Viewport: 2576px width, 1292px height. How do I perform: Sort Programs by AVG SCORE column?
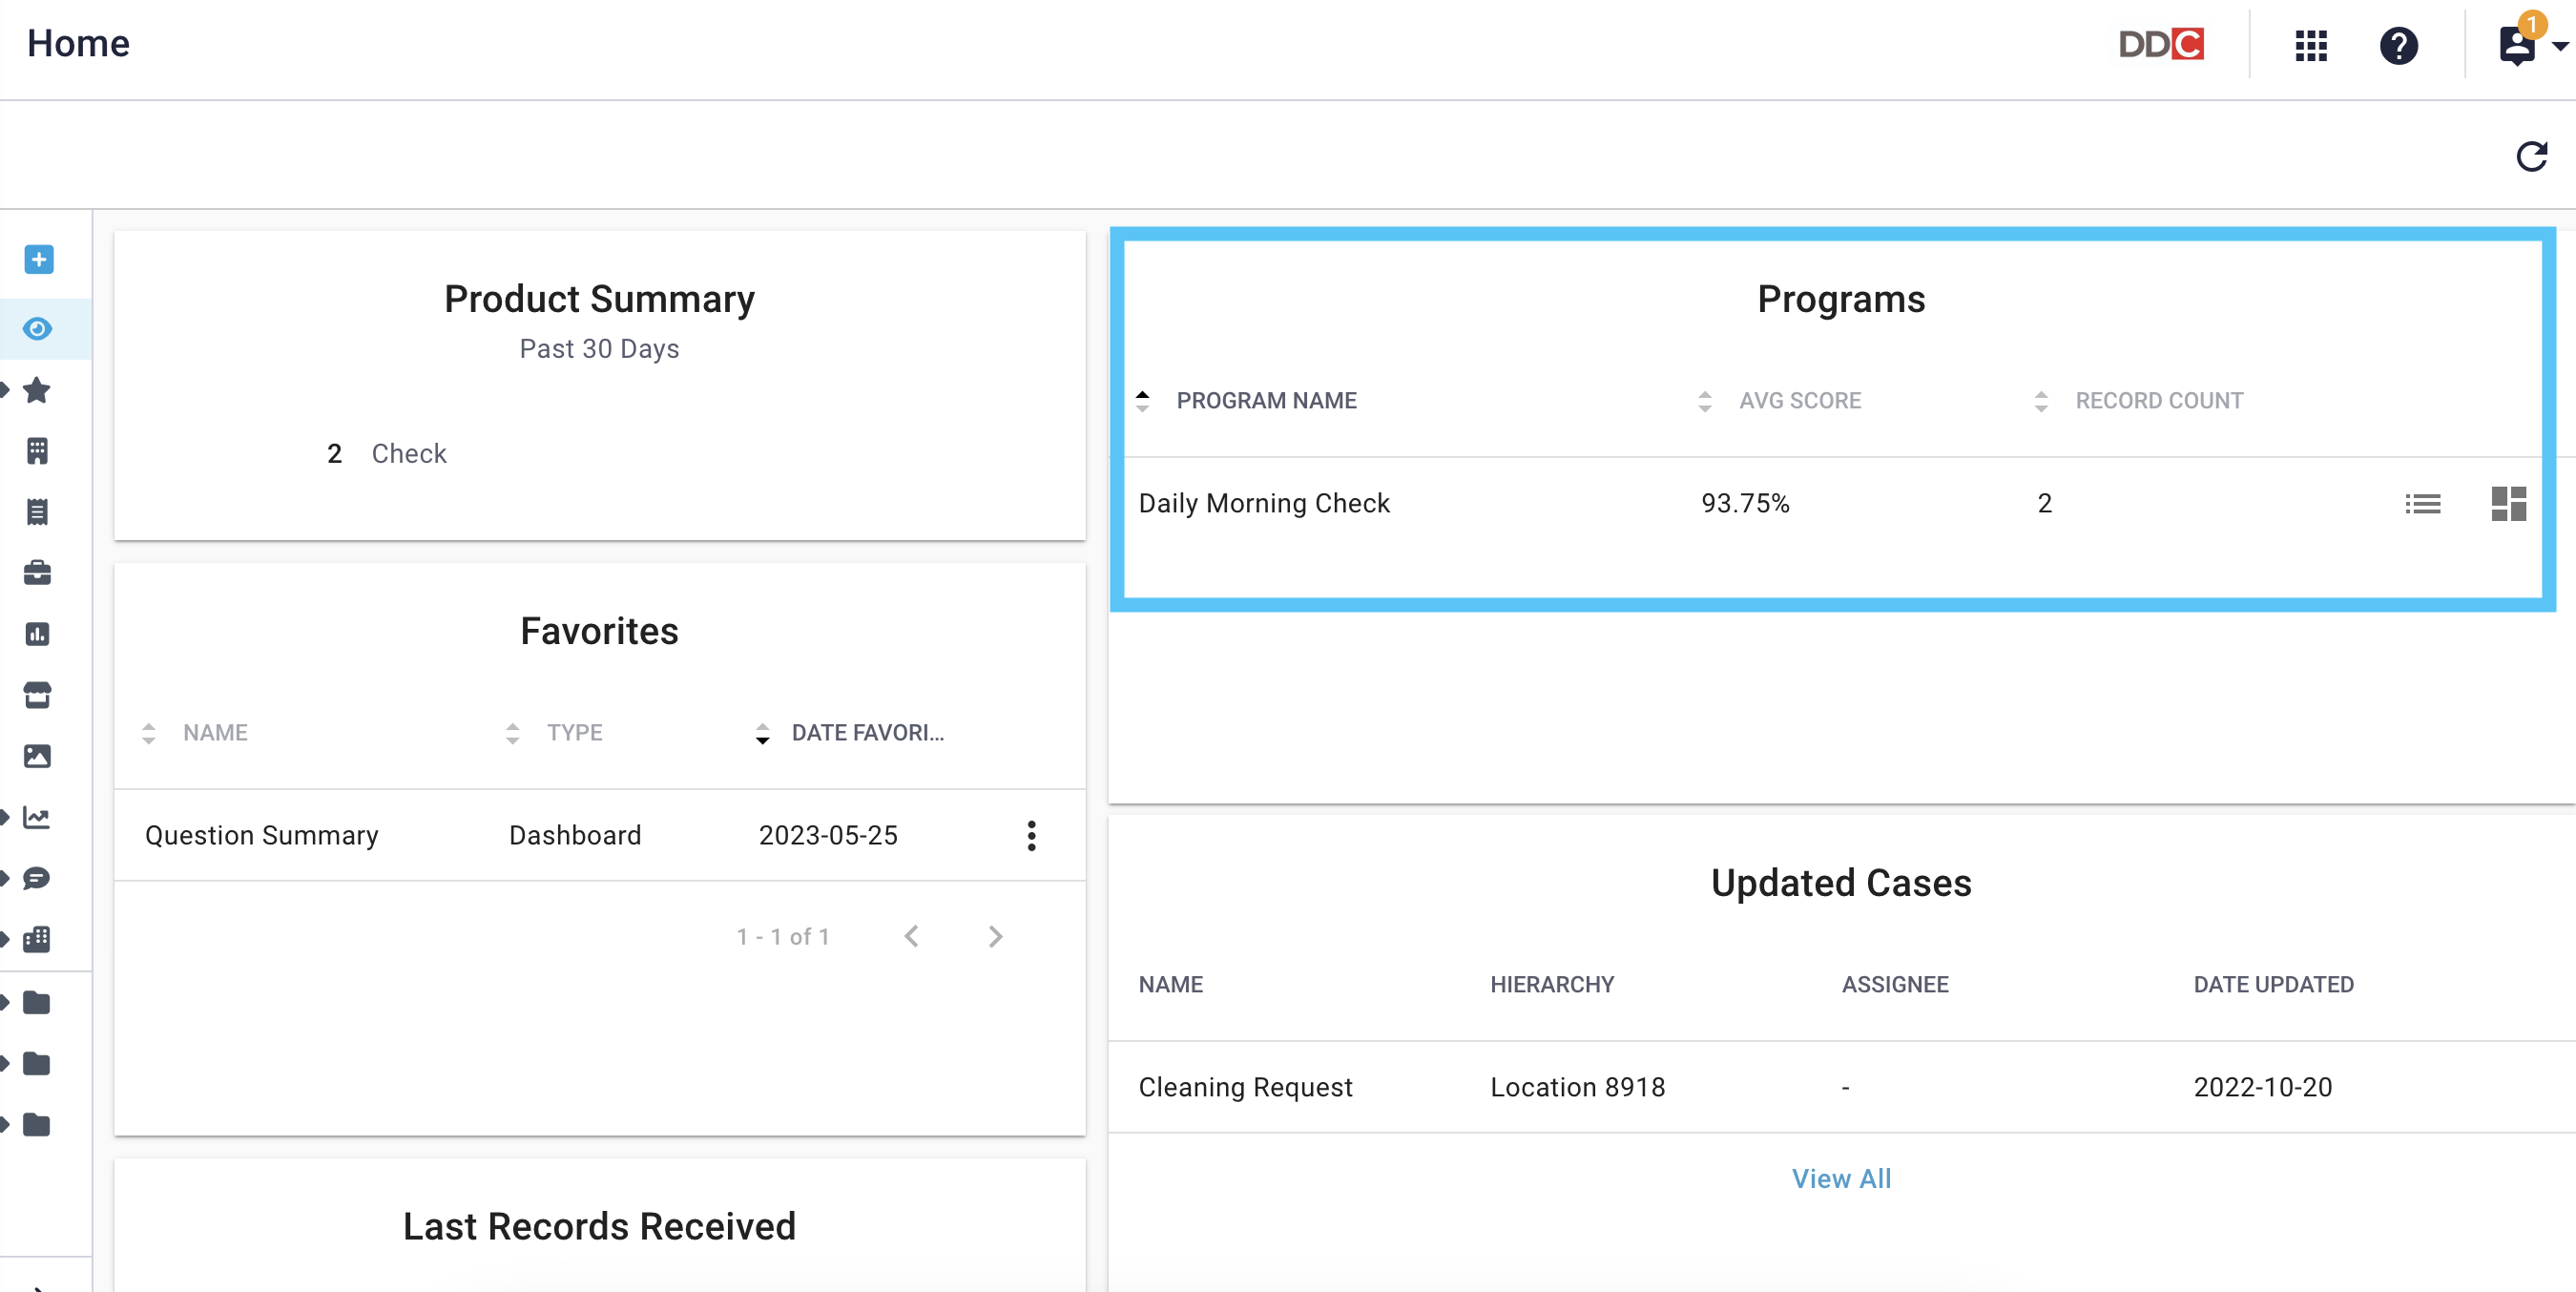point(1780,401)
